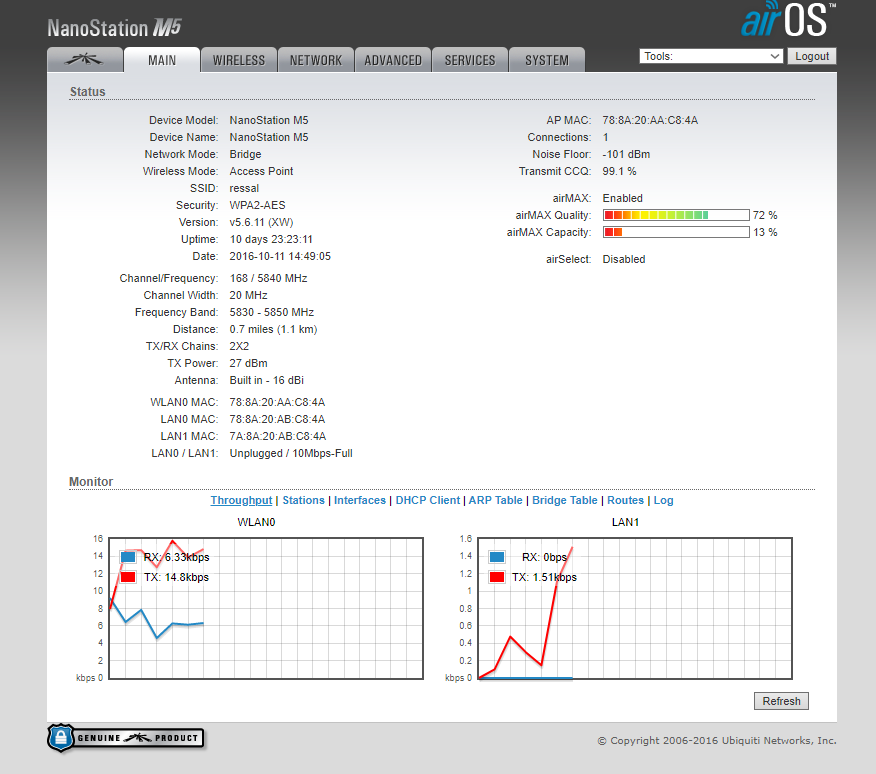Click the Noise Floor value -101 dBm
876x774 pixels.
click(x=626, y=154)
